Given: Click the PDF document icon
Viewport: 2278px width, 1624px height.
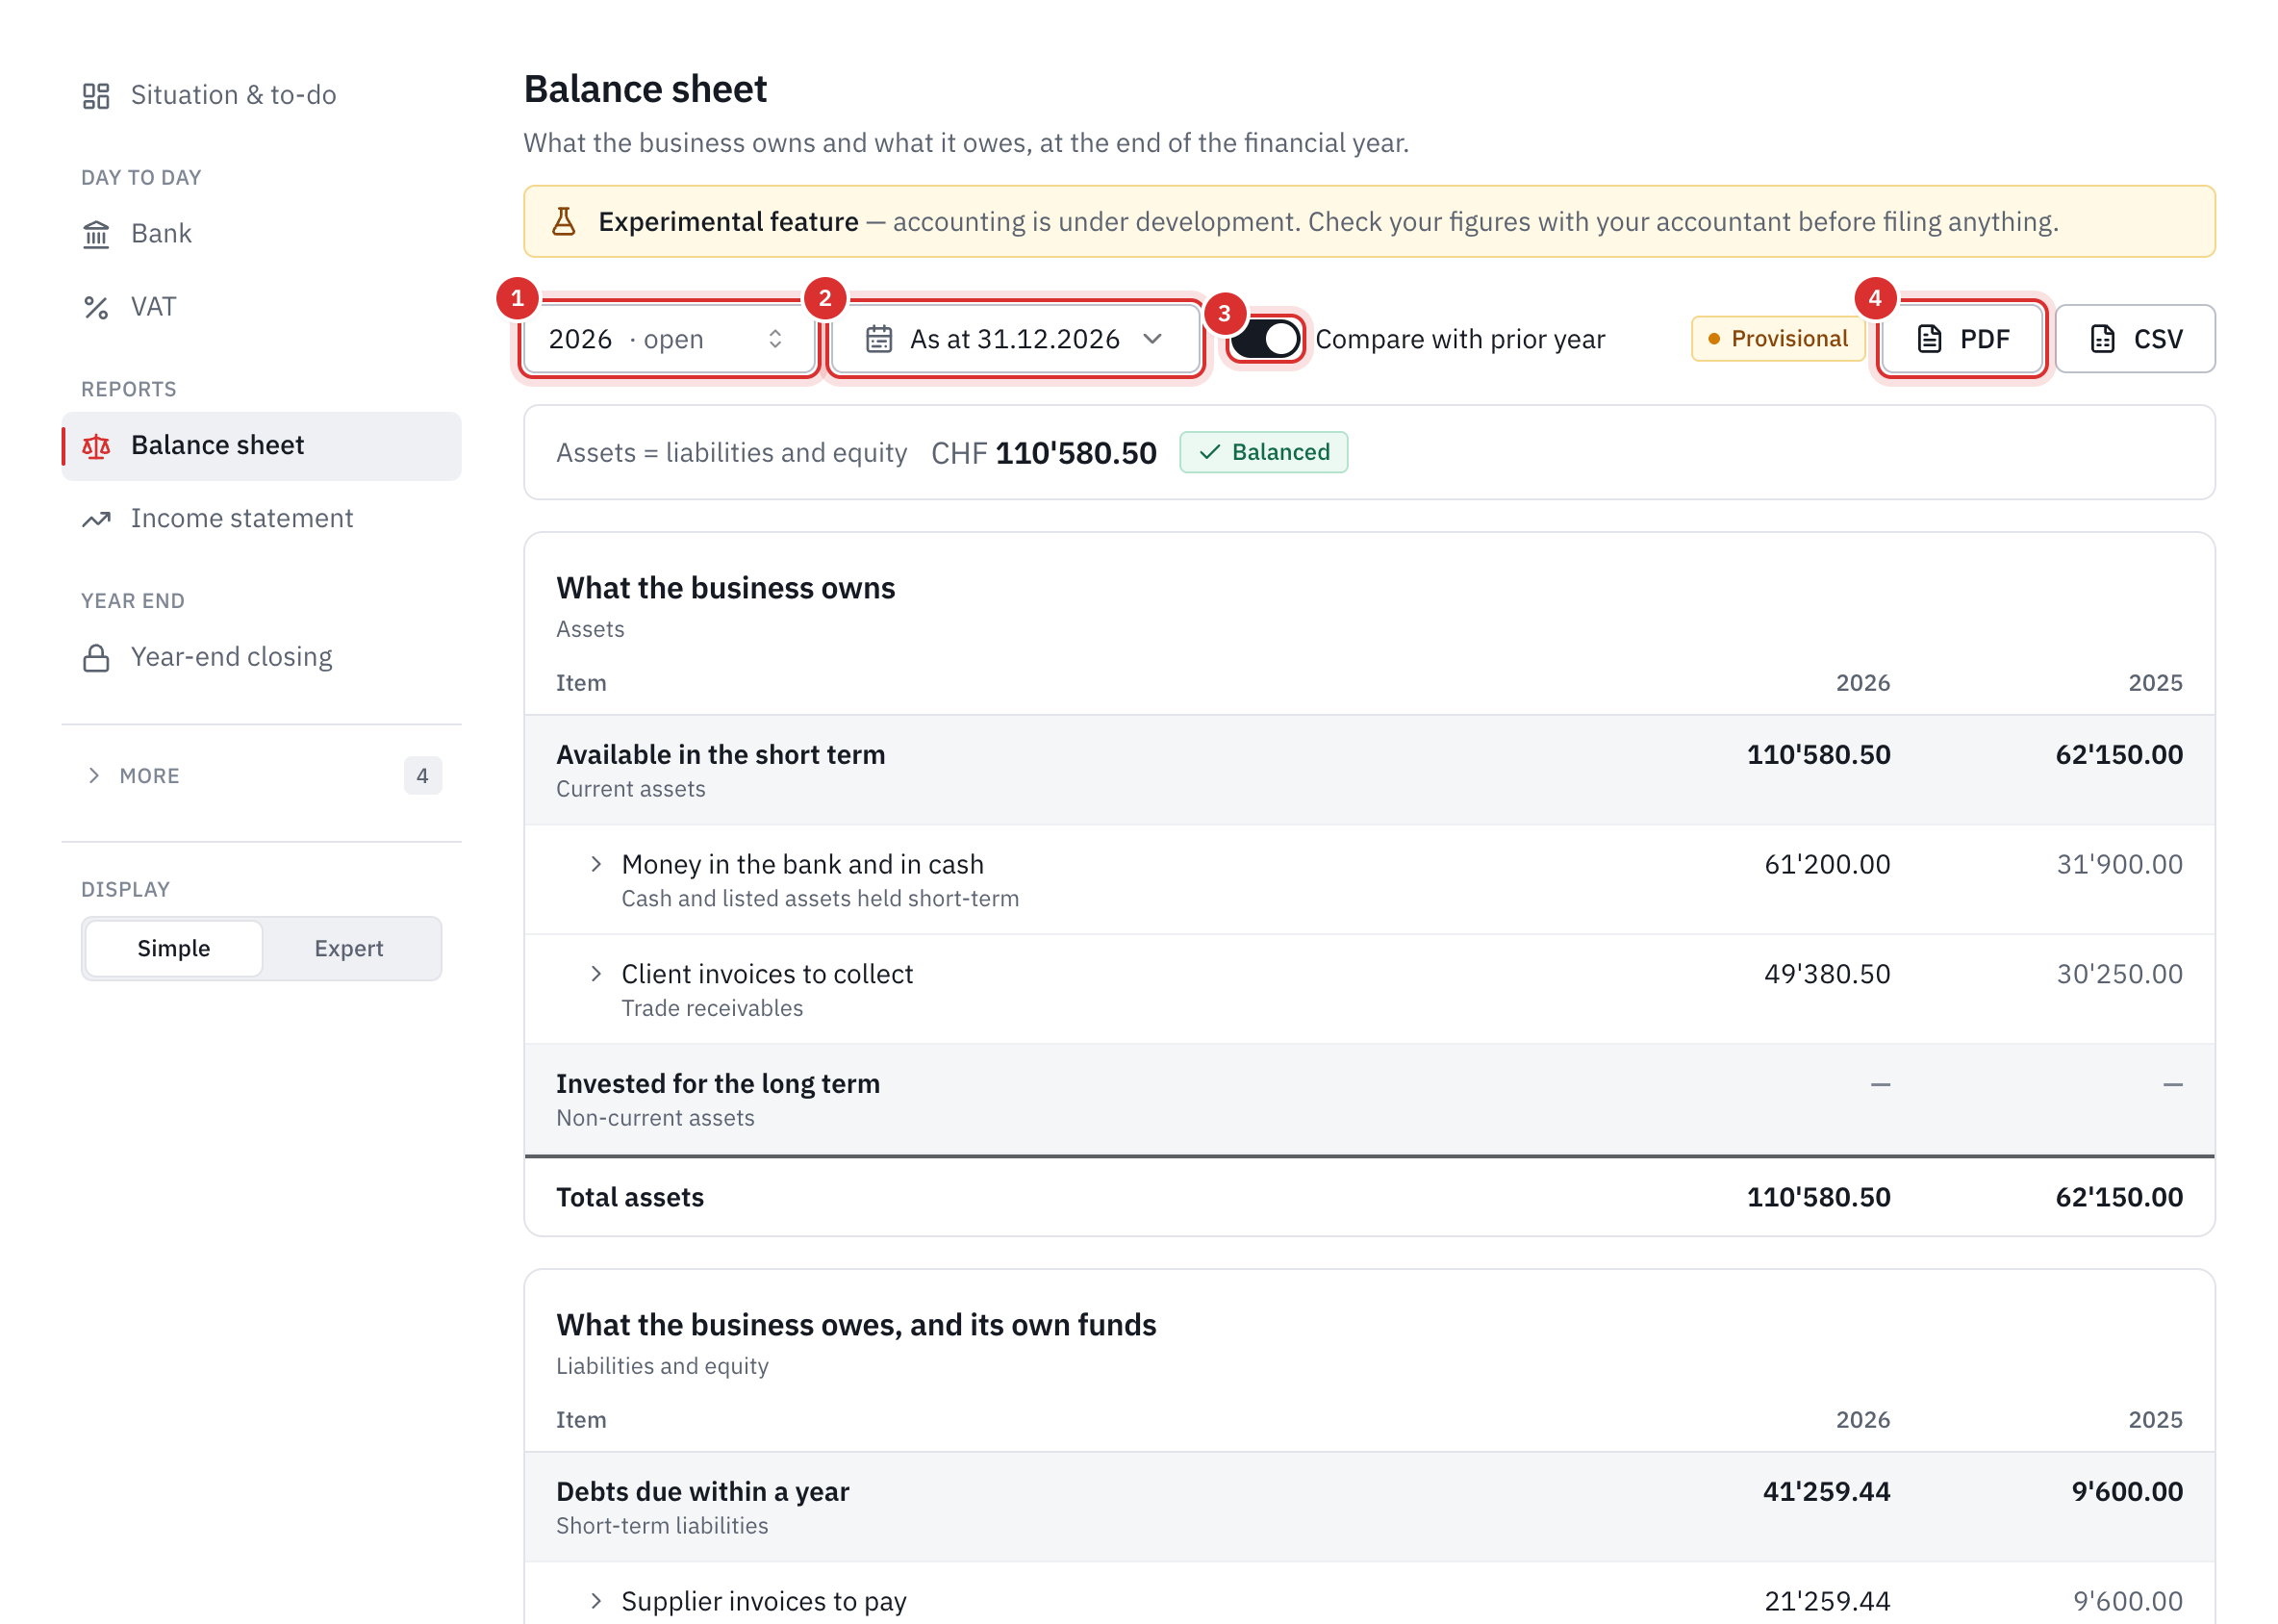Looking at the screenshot, I should click(x=1929, y=339).
